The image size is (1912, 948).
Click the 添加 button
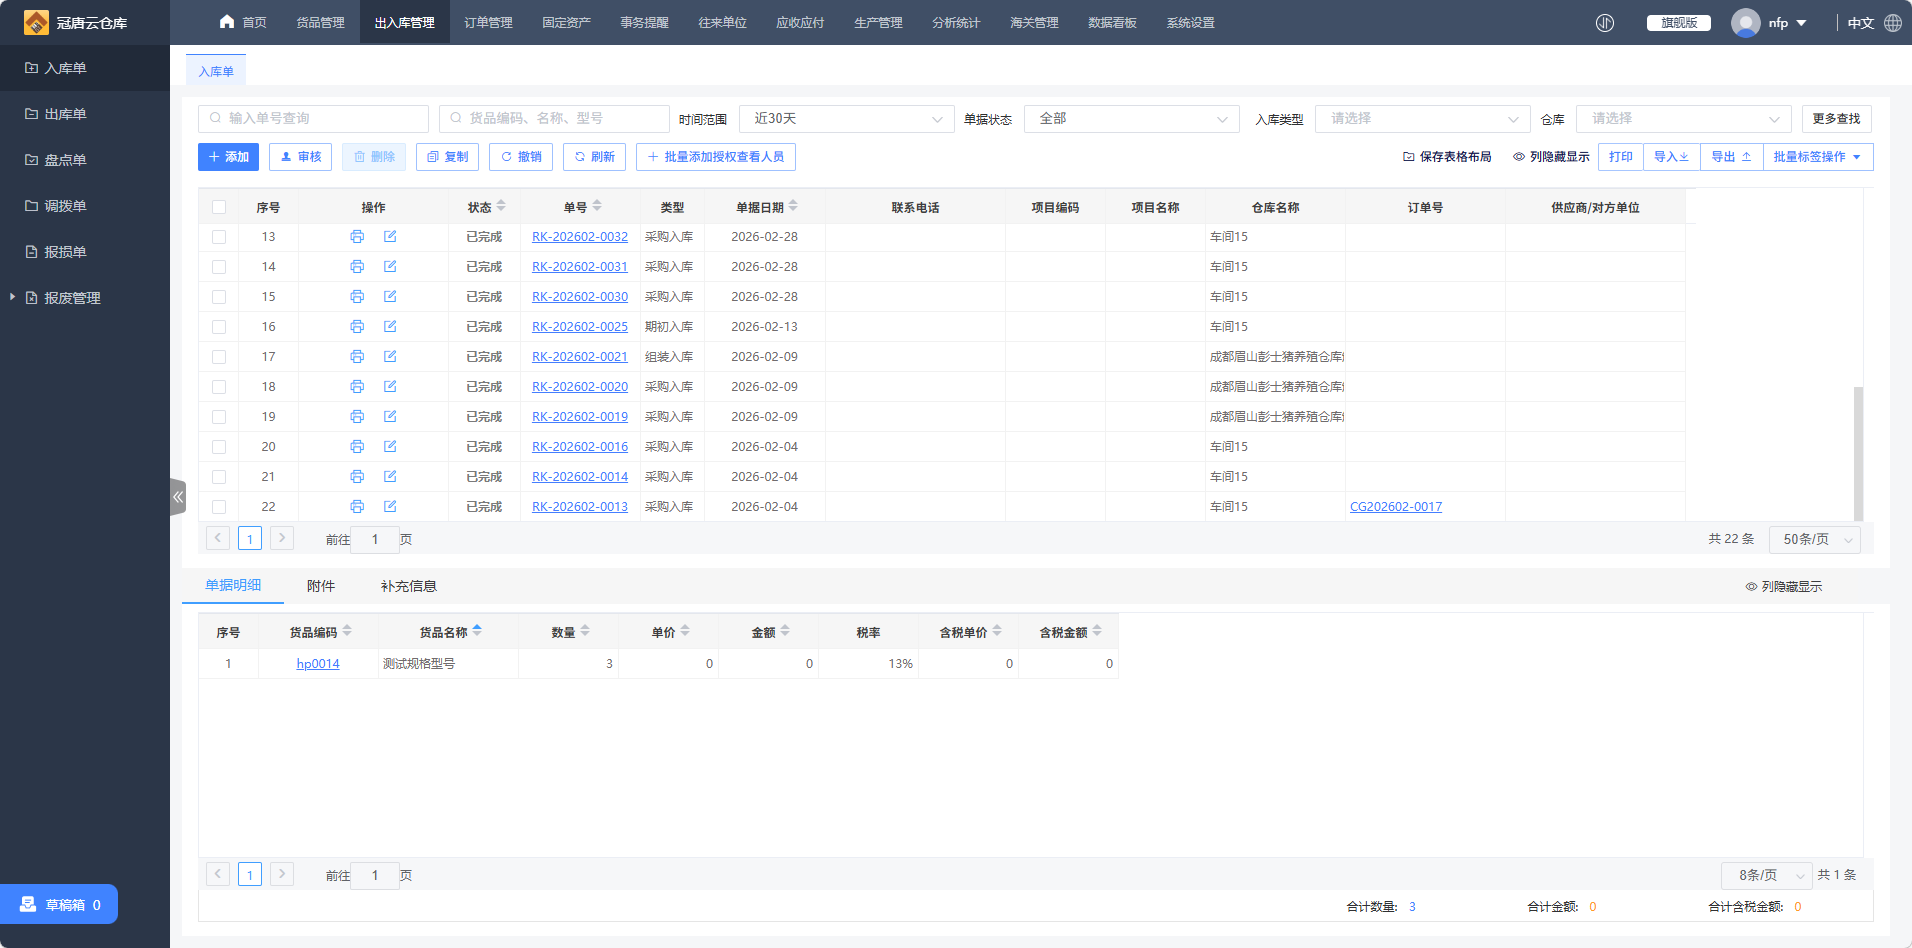228,157
